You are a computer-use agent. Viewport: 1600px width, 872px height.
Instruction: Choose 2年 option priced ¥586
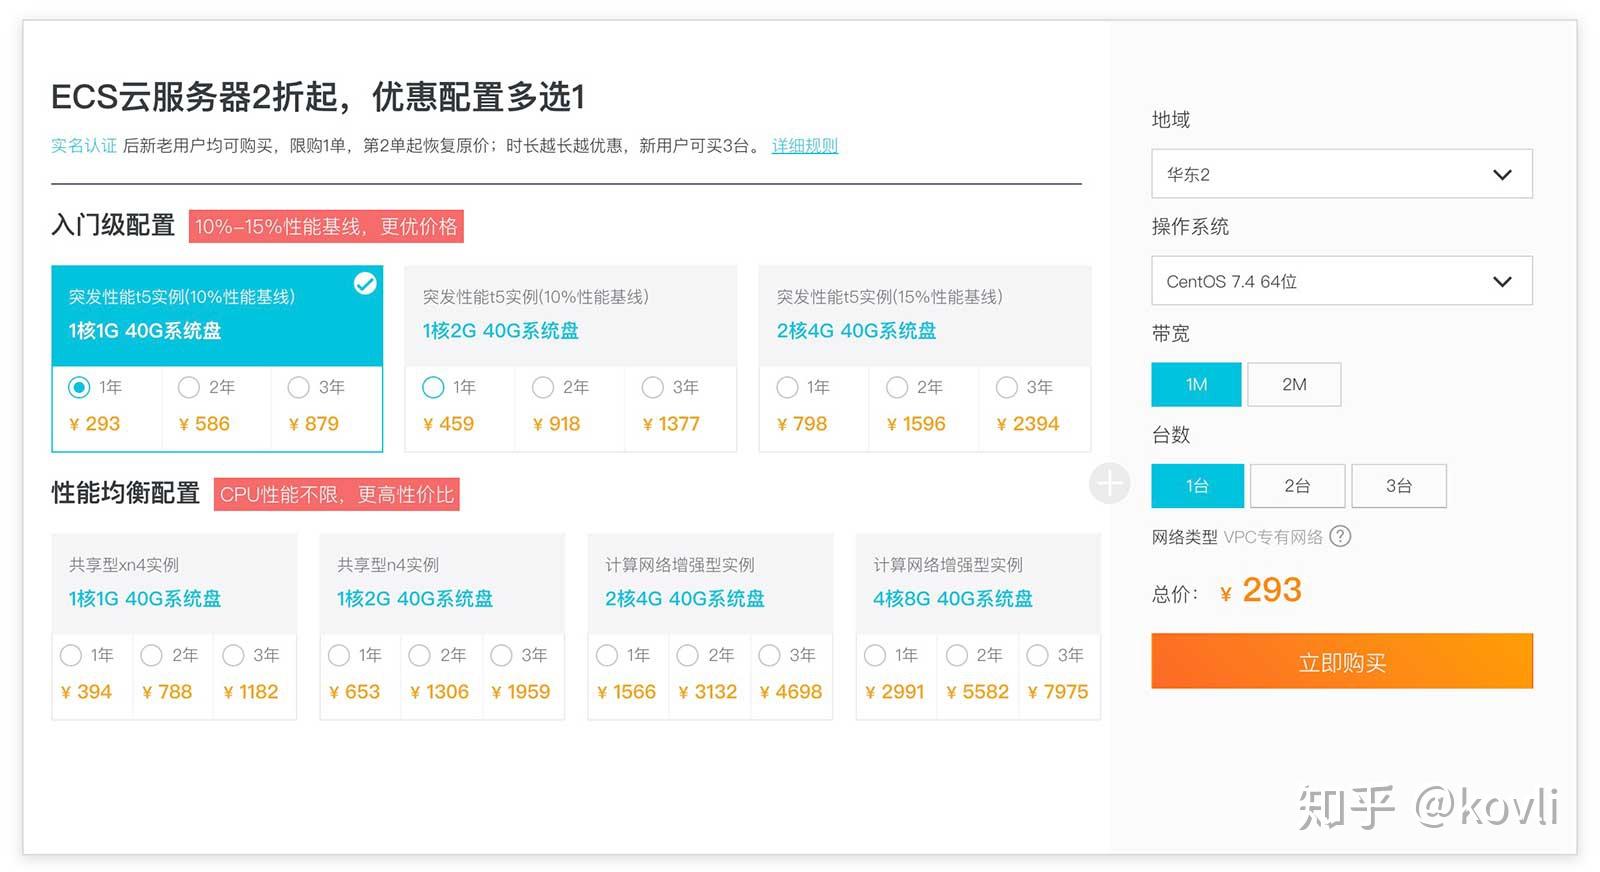(189, 387)
